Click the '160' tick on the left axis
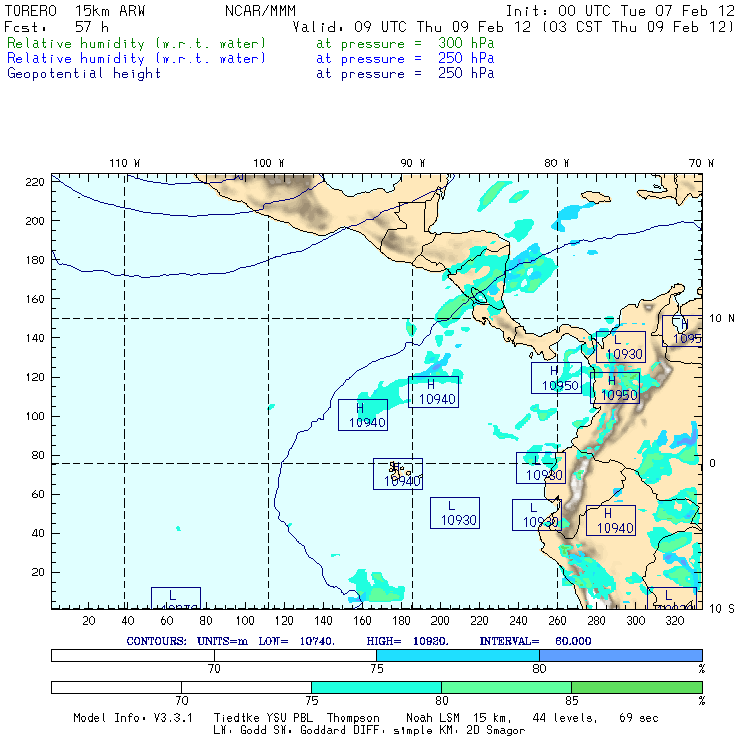The width and height of the screenshot is (740, 740). (x=35, y=299)
